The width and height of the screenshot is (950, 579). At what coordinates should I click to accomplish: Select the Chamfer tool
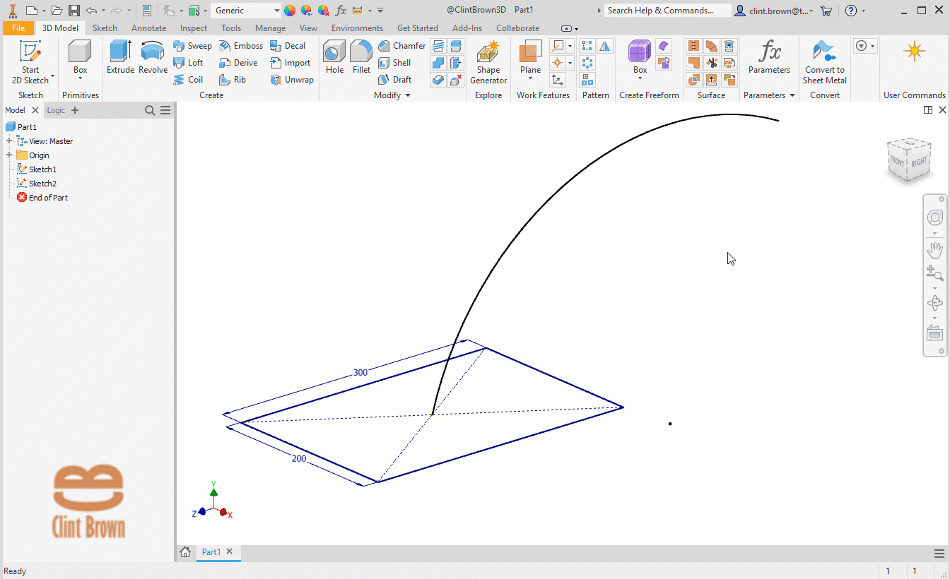pyautogui.click(x=401, y=45)
